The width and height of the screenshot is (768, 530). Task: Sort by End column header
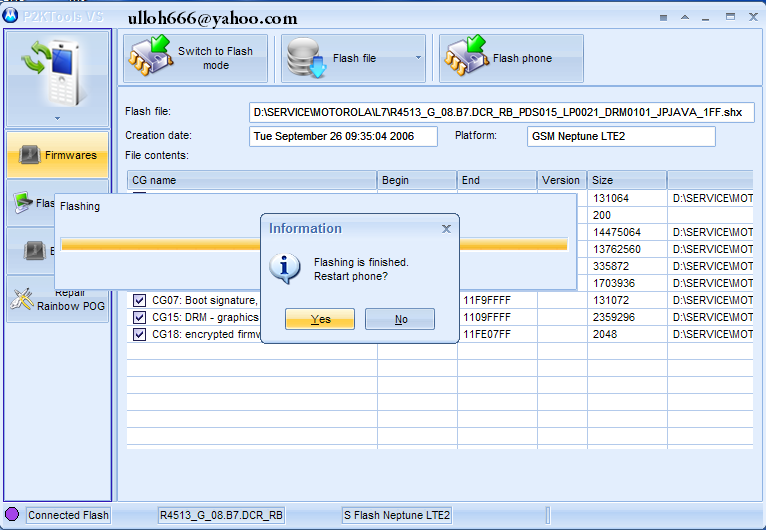[497, 180]
